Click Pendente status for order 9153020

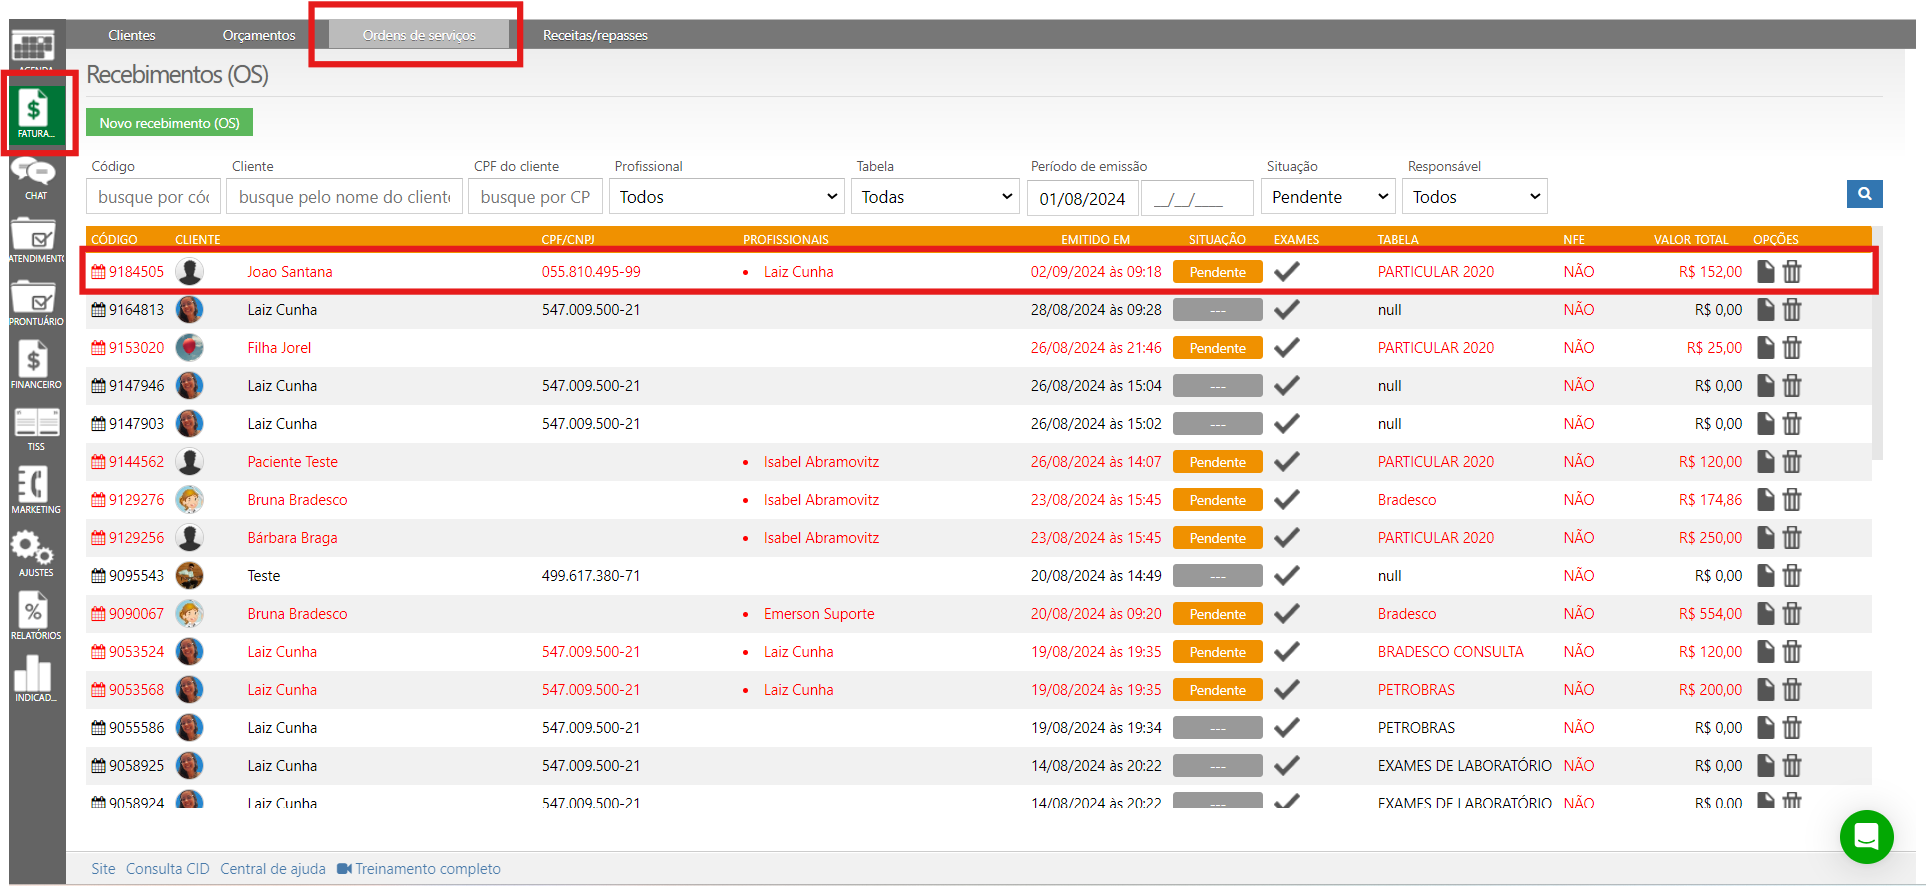pos(1218,348)
